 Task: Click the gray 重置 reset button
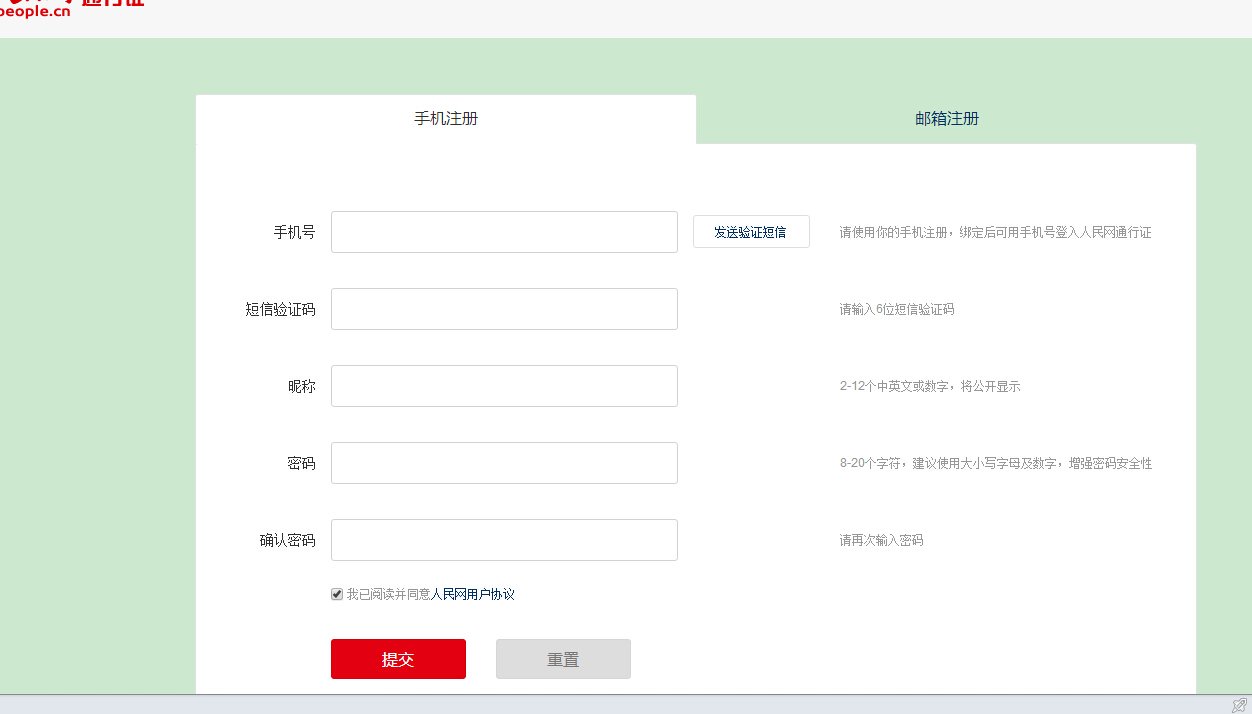pyautogui.click(x=563, y=658)
